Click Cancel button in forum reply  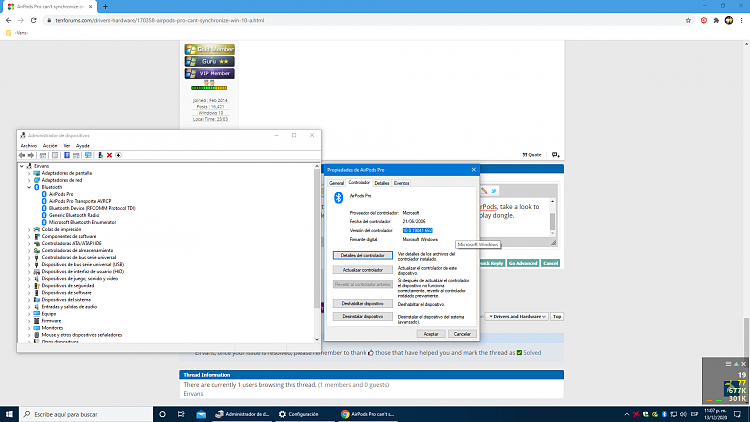[x=551, y=263]
